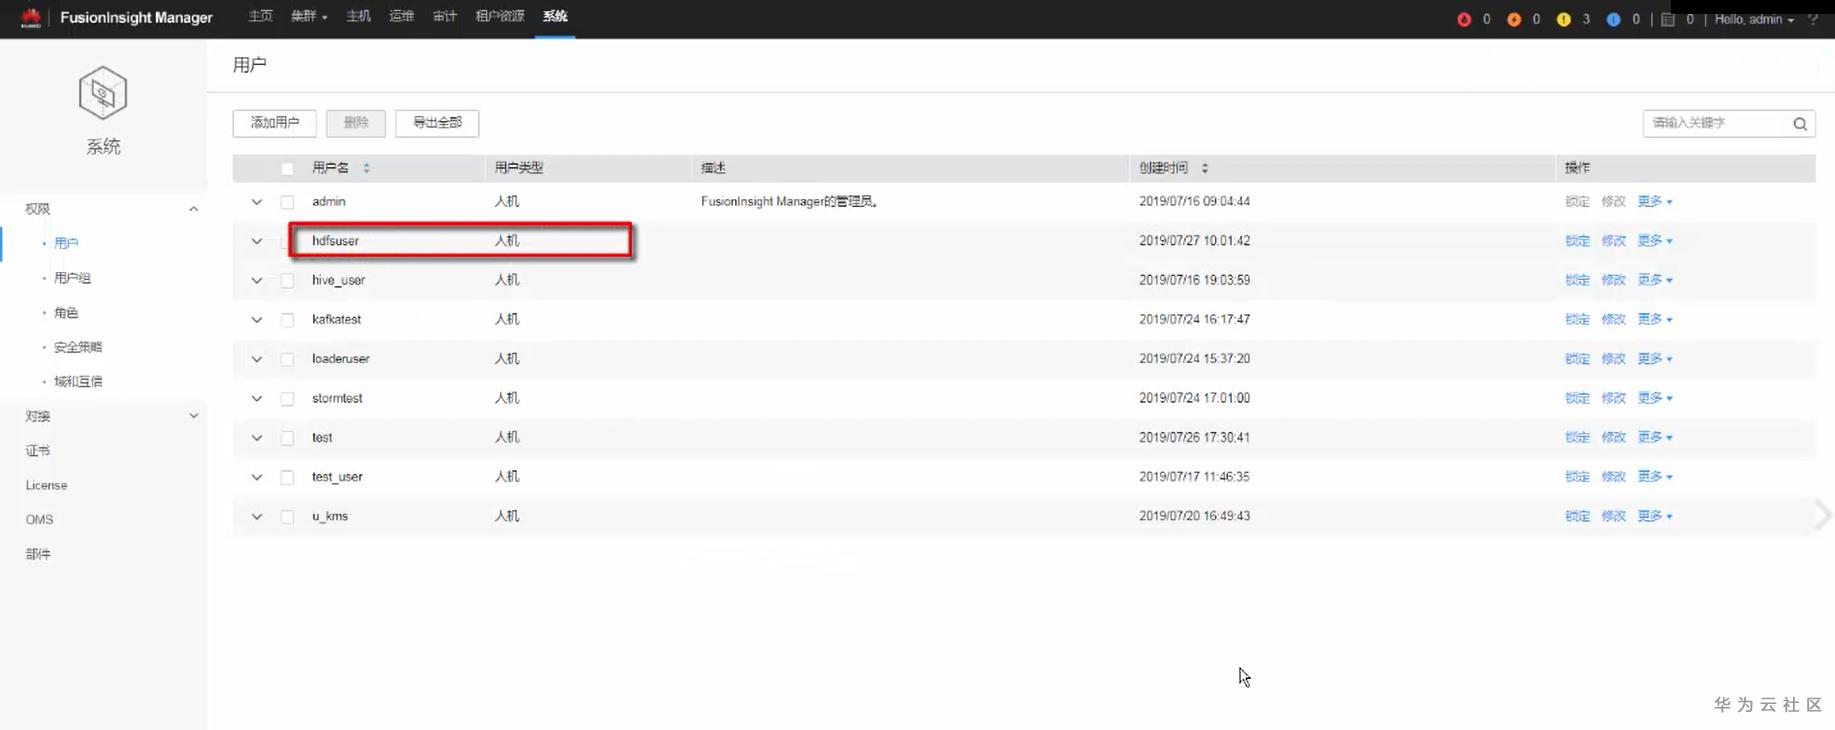This screenshot has height=730, width=1835.
Task: Toggle the select-all checkbox in table header
Action: tap(288, 169)
